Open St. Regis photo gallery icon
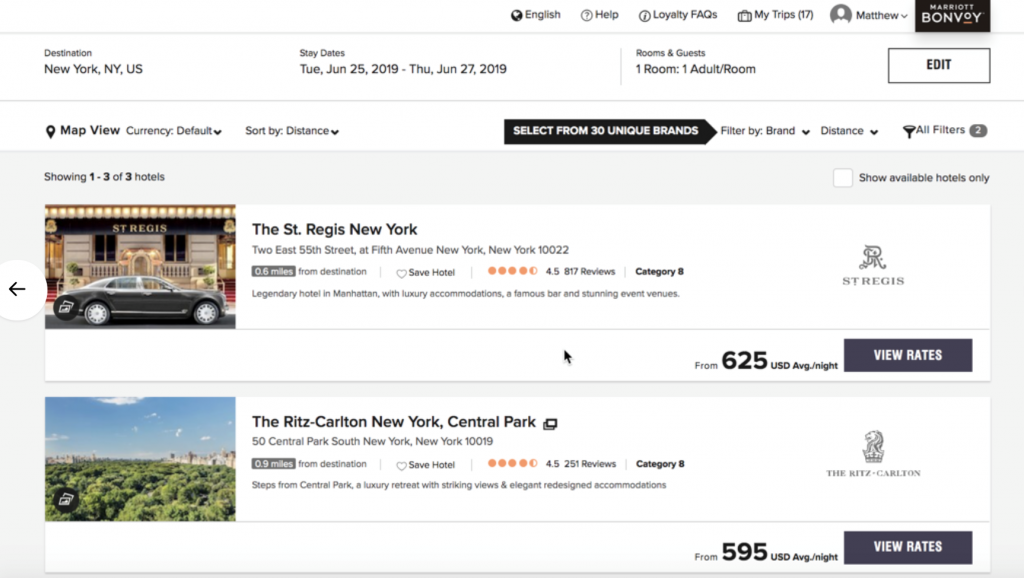This screenshot has width=1024, height=578. pyautogui.click(x=66, y=307)
